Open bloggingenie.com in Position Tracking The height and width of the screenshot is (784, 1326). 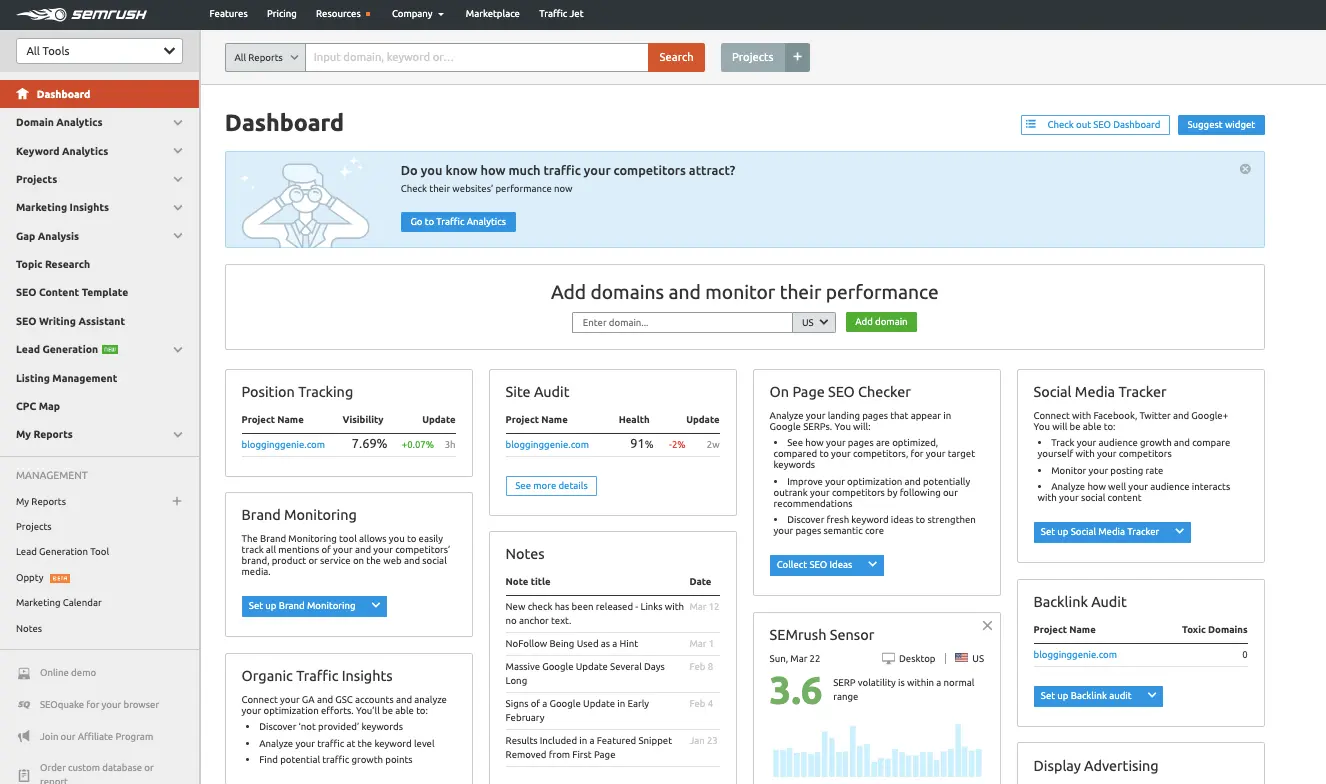coord(283,445)
